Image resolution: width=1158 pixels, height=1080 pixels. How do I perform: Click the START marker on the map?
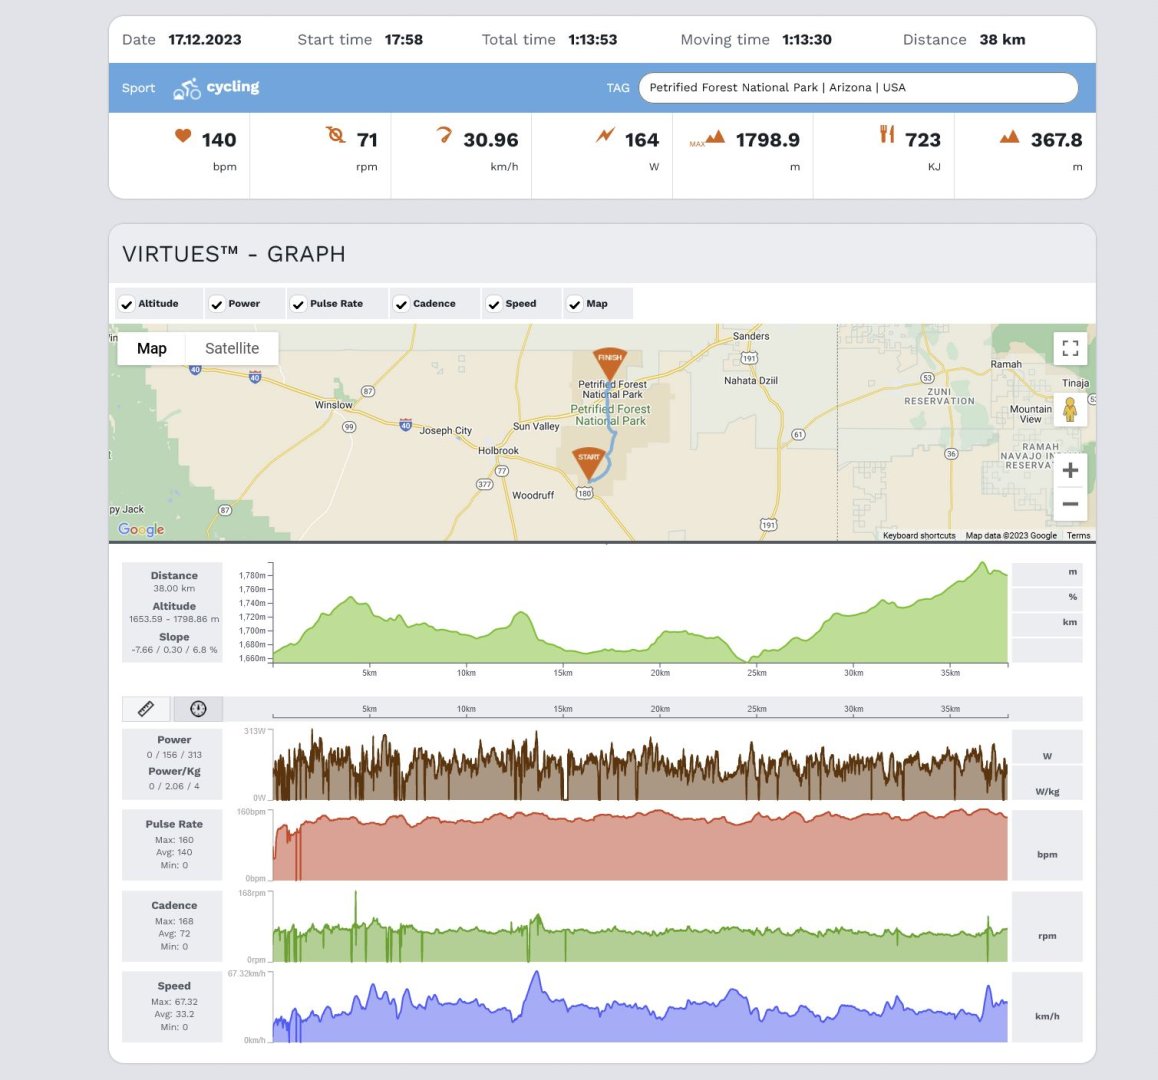(x=589, y=462)
